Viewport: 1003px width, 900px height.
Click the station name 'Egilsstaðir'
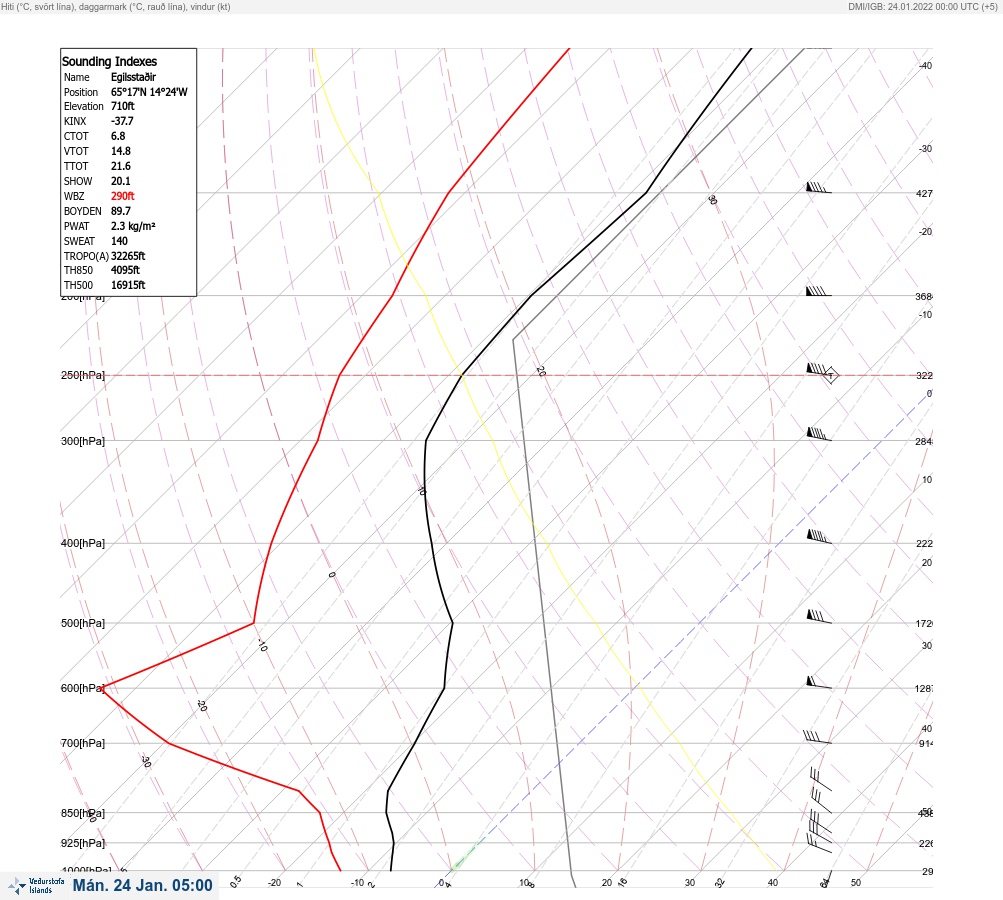click(133, 77)
